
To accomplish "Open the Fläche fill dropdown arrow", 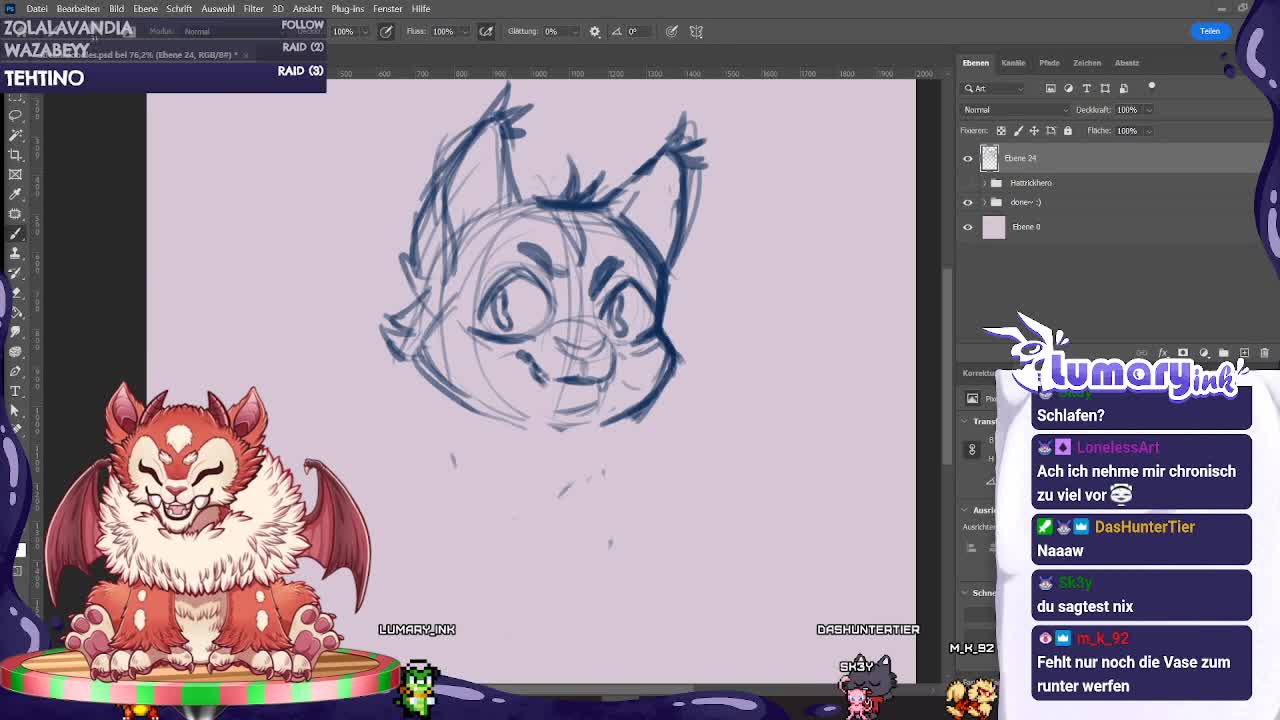I will [1147, 131].
